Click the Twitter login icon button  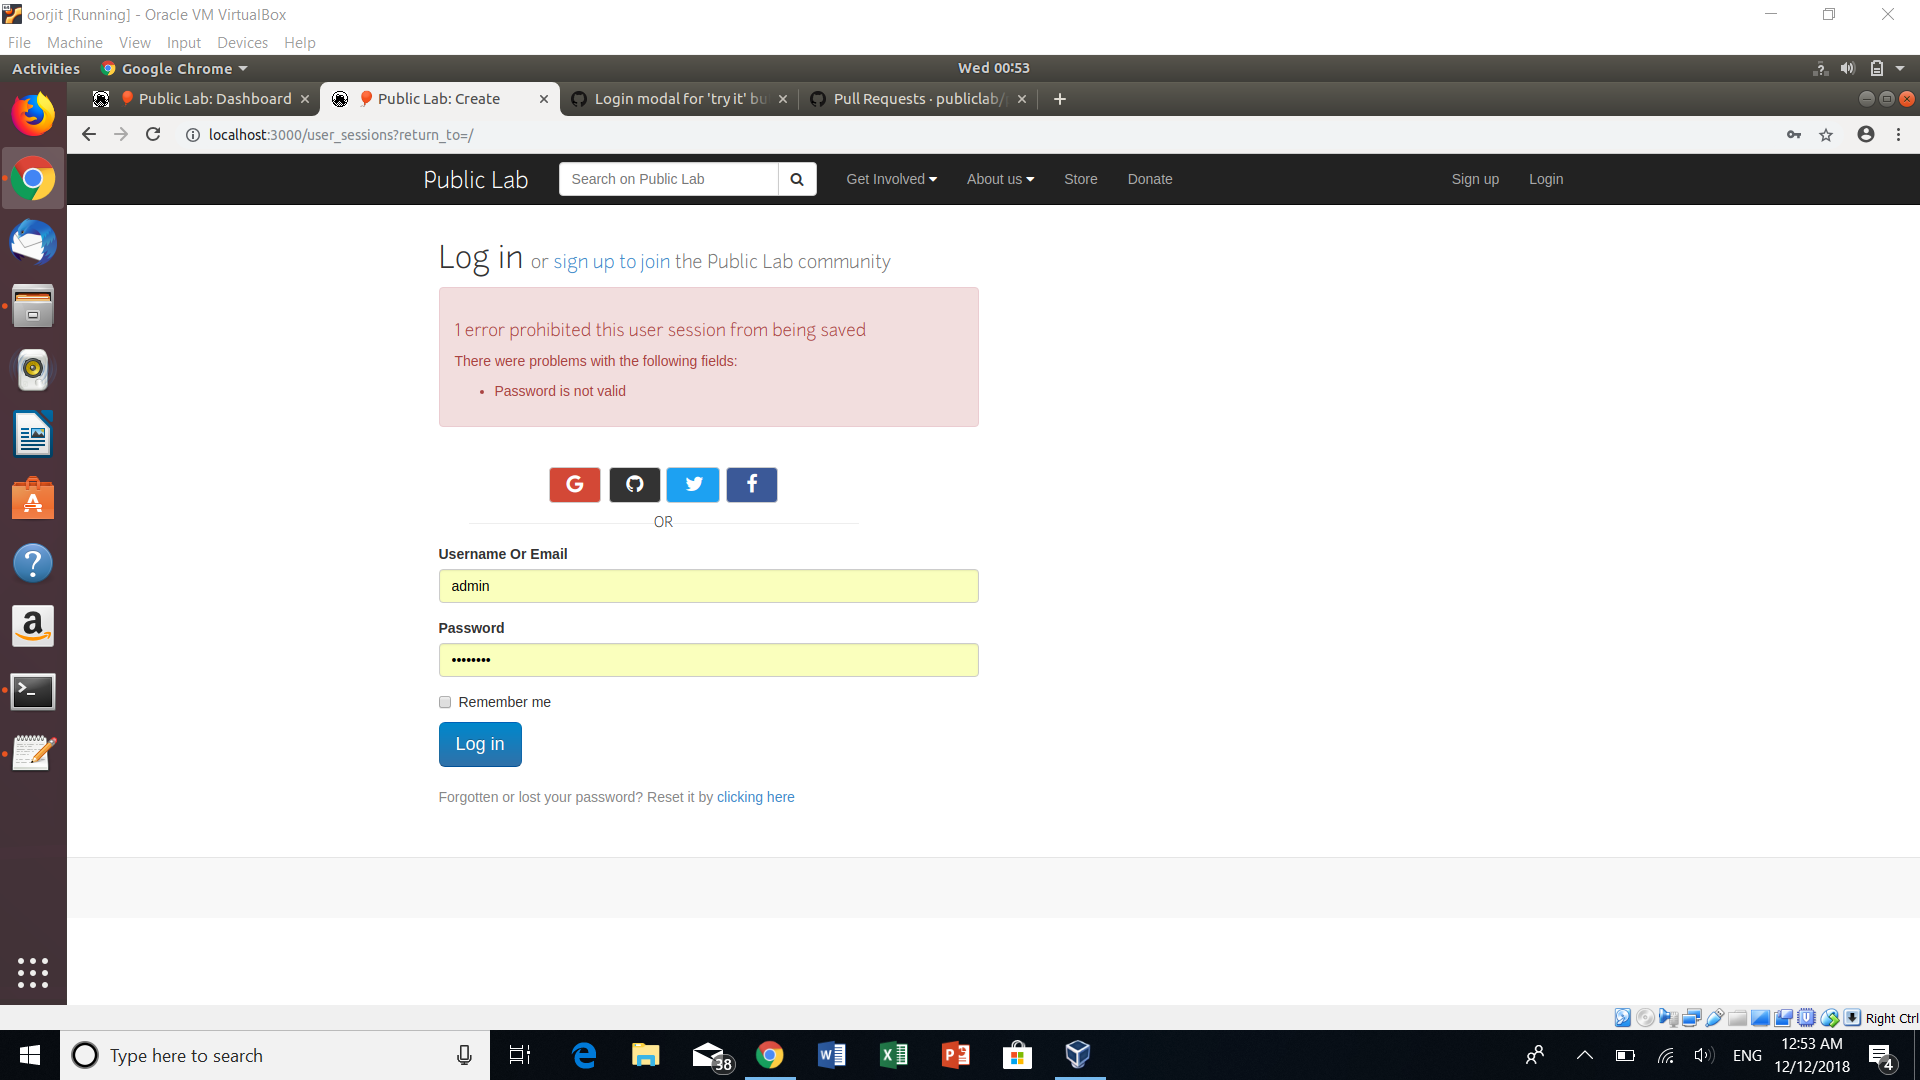[x=693, y=485]
